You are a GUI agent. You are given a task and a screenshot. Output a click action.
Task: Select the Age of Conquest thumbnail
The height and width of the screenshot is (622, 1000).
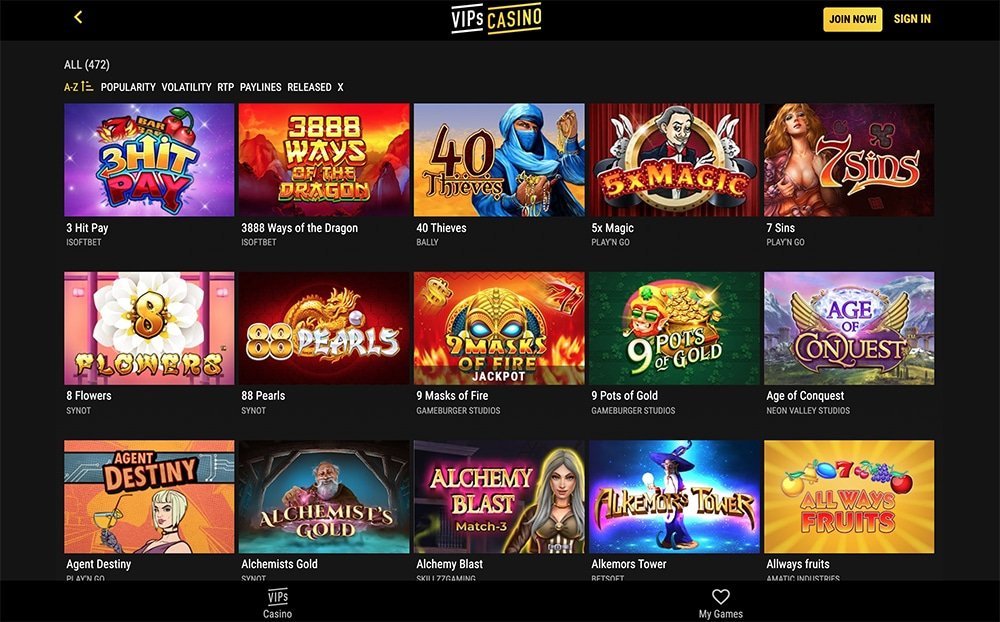point(849,328)
